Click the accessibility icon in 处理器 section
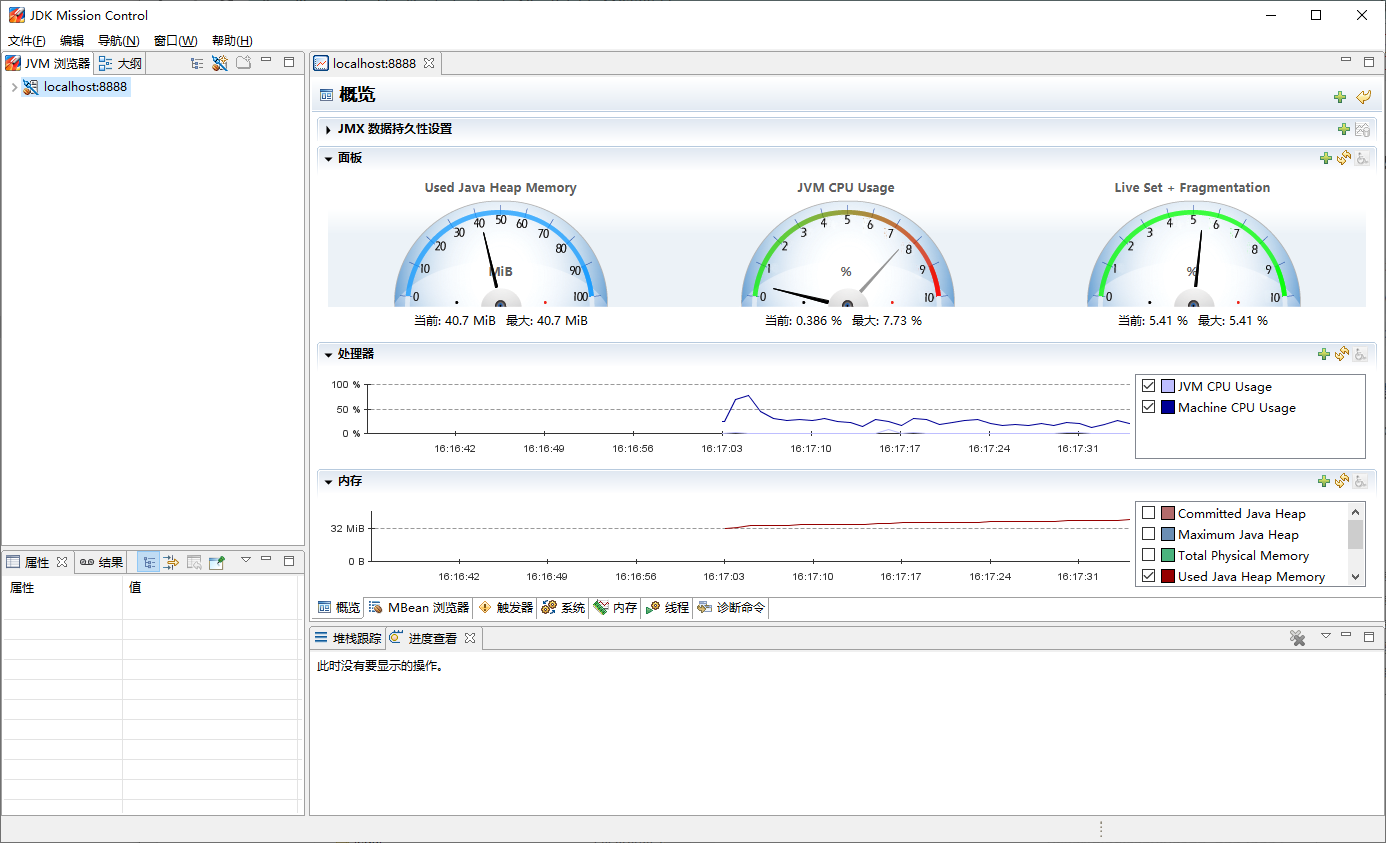This screenshot has width=1386, height=843. click(1361, 354)
